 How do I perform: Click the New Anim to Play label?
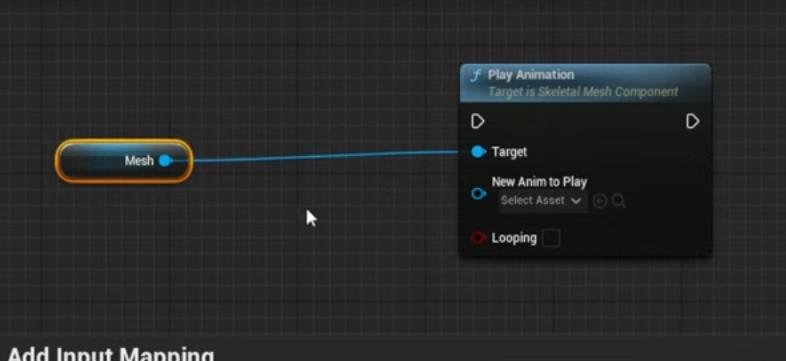[539, 182]
